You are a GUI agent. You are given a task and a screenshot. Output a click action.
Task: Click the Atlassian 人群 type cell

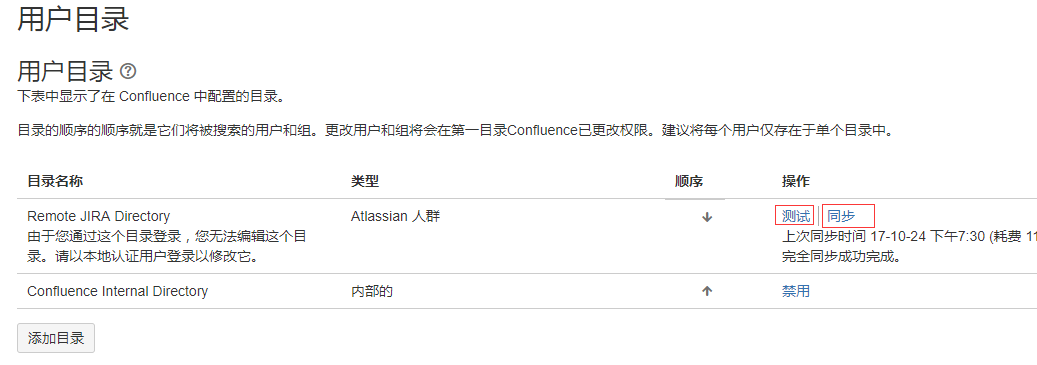click(395, 216)
